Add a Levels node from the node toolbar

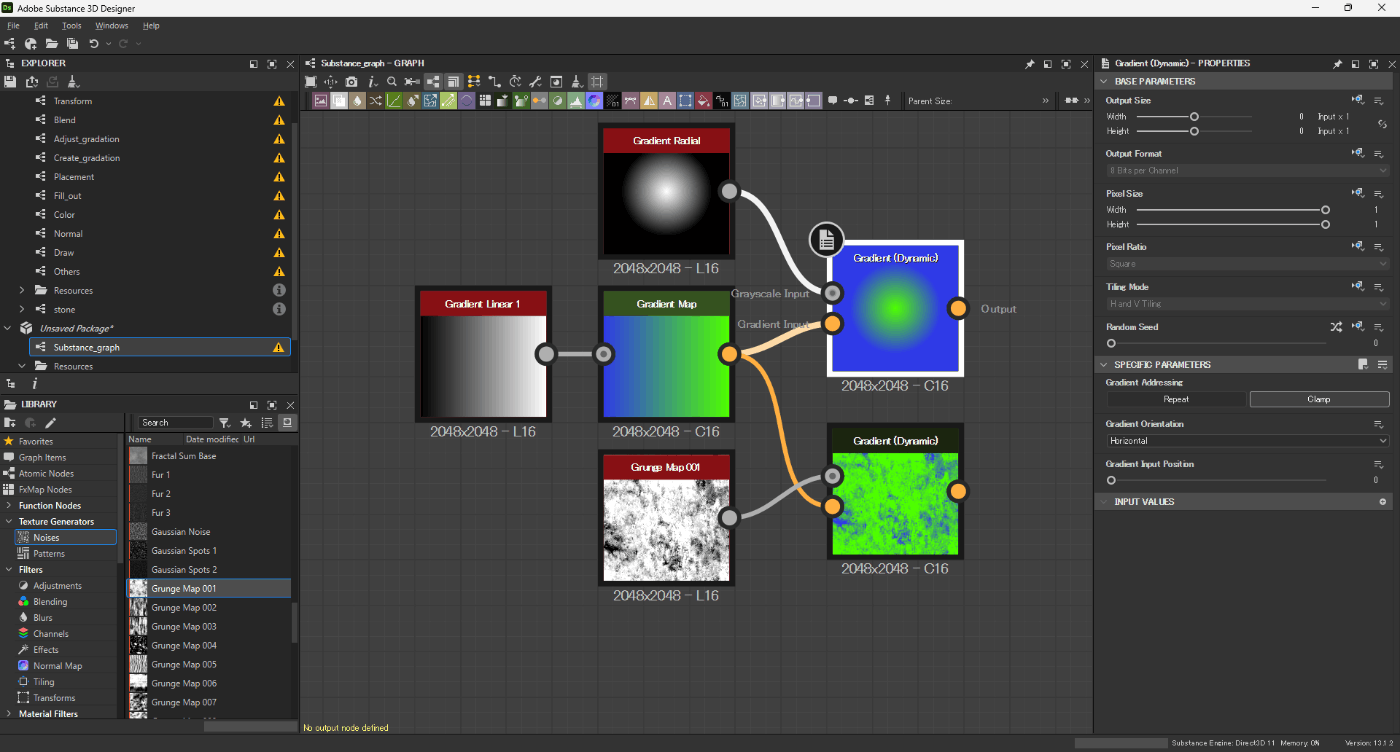pos(577,101)
